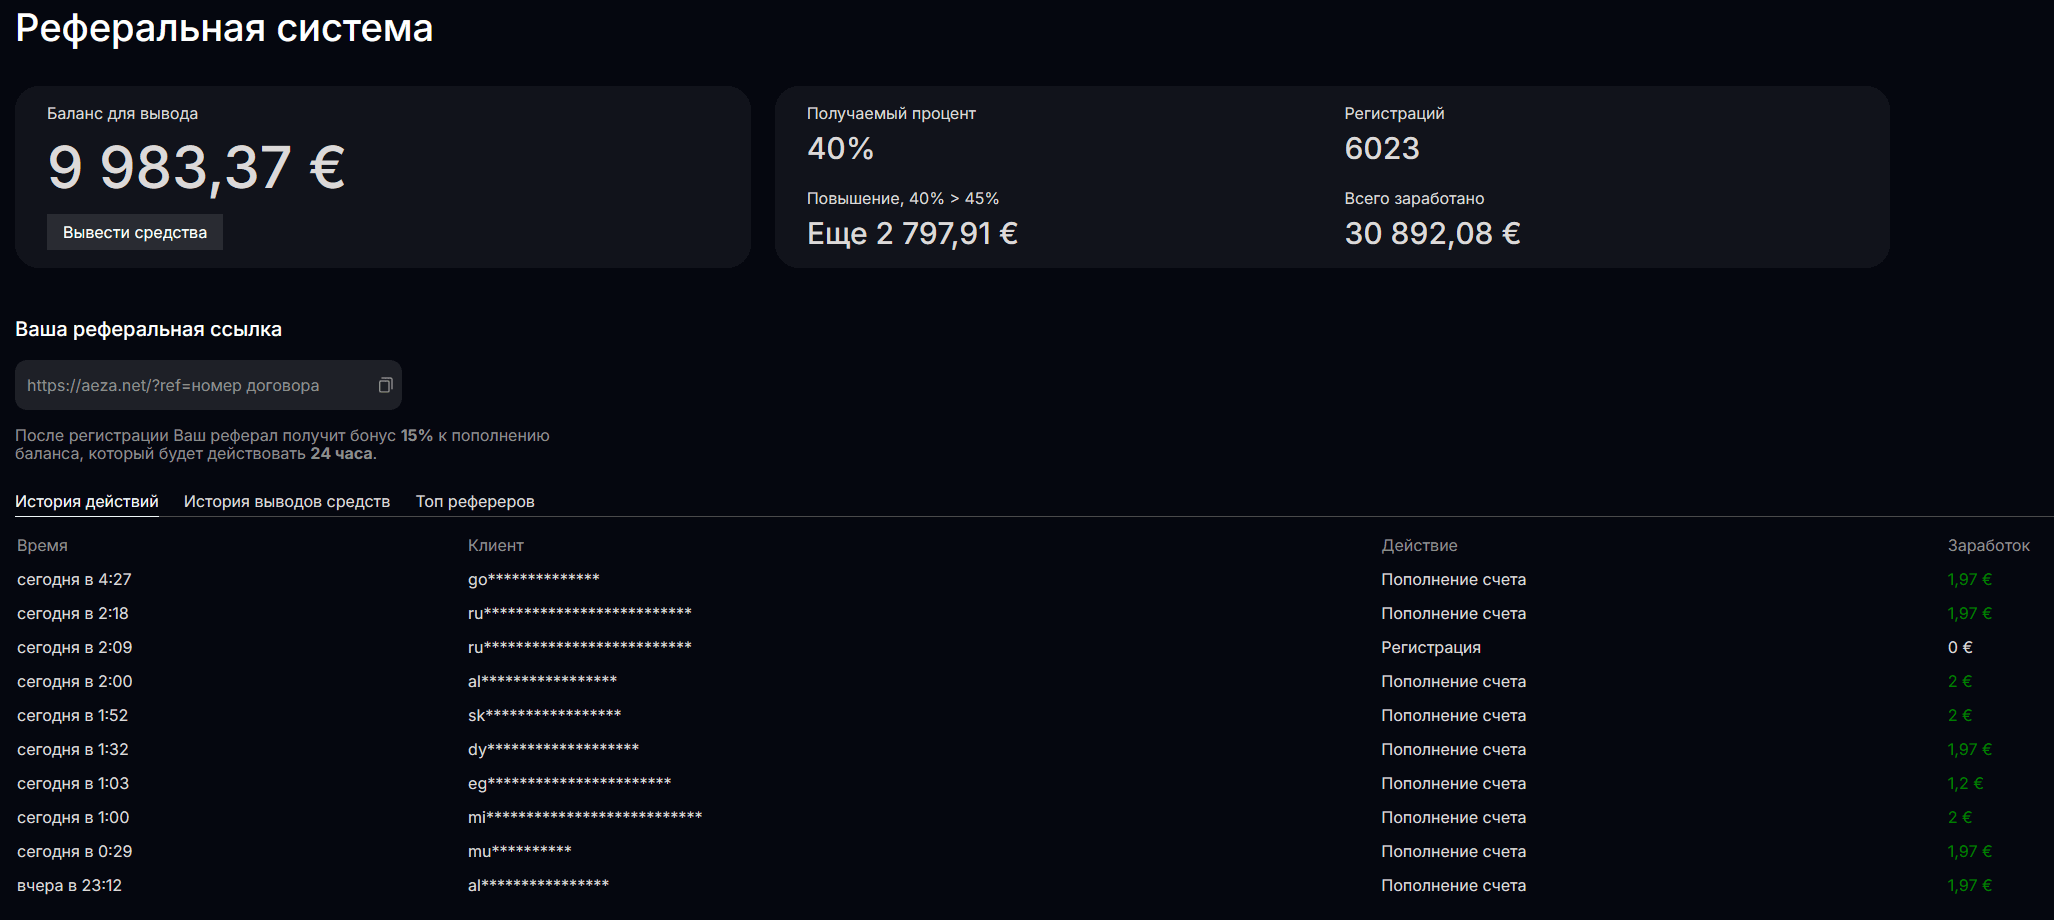Click the Заработок column header
The image size is (2054, 920).
[1988, 545]
